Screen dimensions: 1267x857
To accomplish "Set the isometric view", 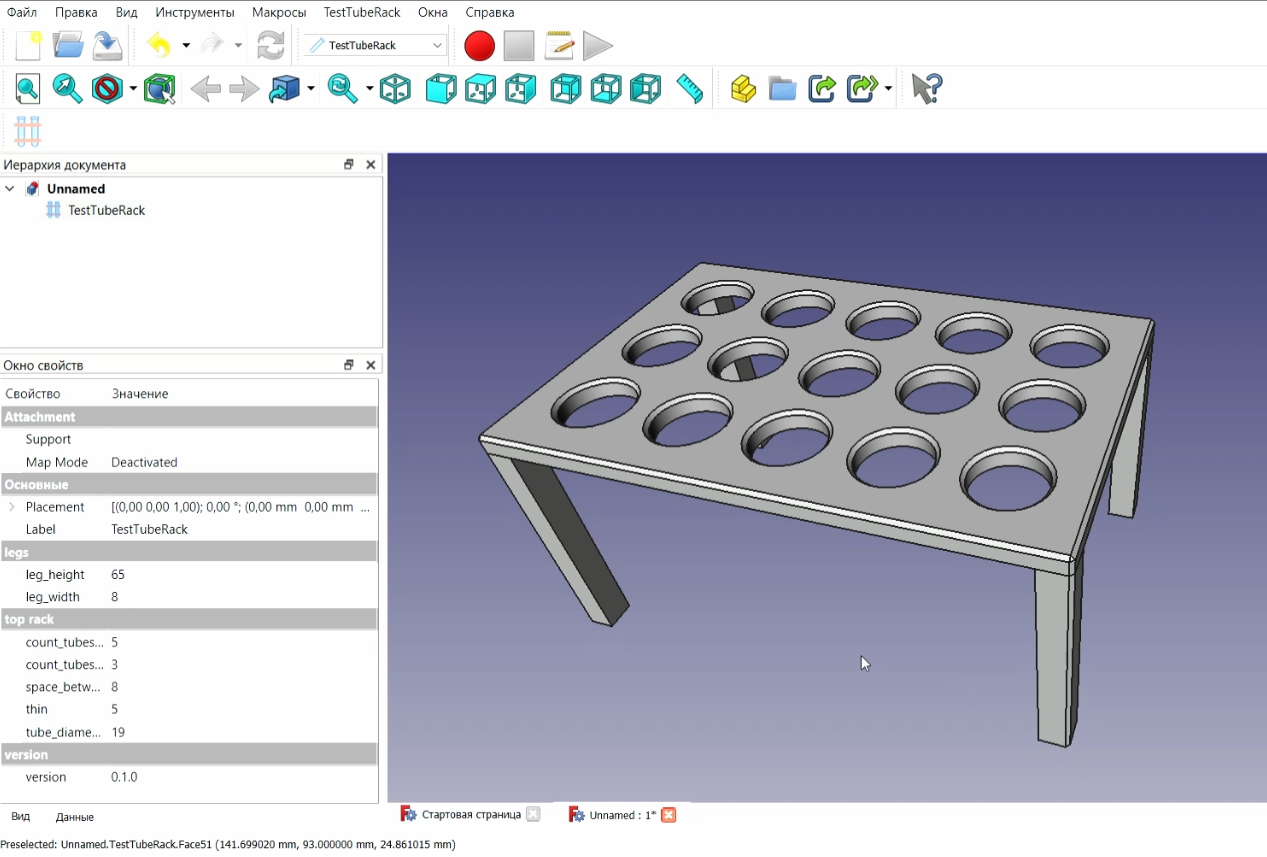I will point(395,89).
